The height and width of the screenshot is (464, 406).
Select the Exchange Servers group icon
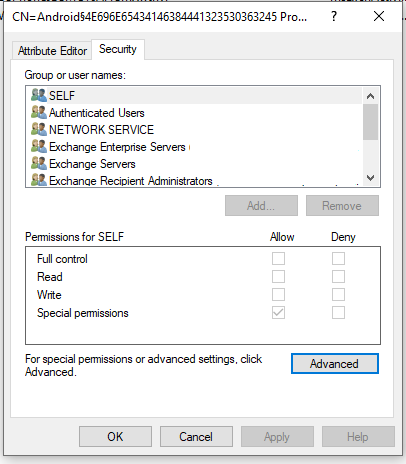pos(39,163)
